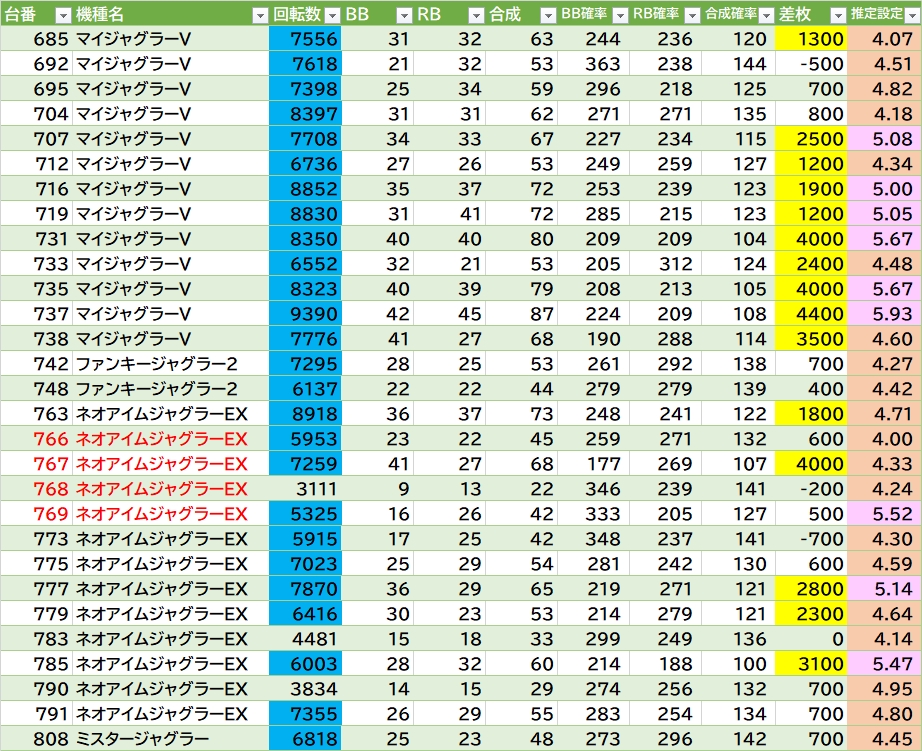Select the yellow 1300 差枚 cell
This screenshot has height=751, width=922.
811,39
